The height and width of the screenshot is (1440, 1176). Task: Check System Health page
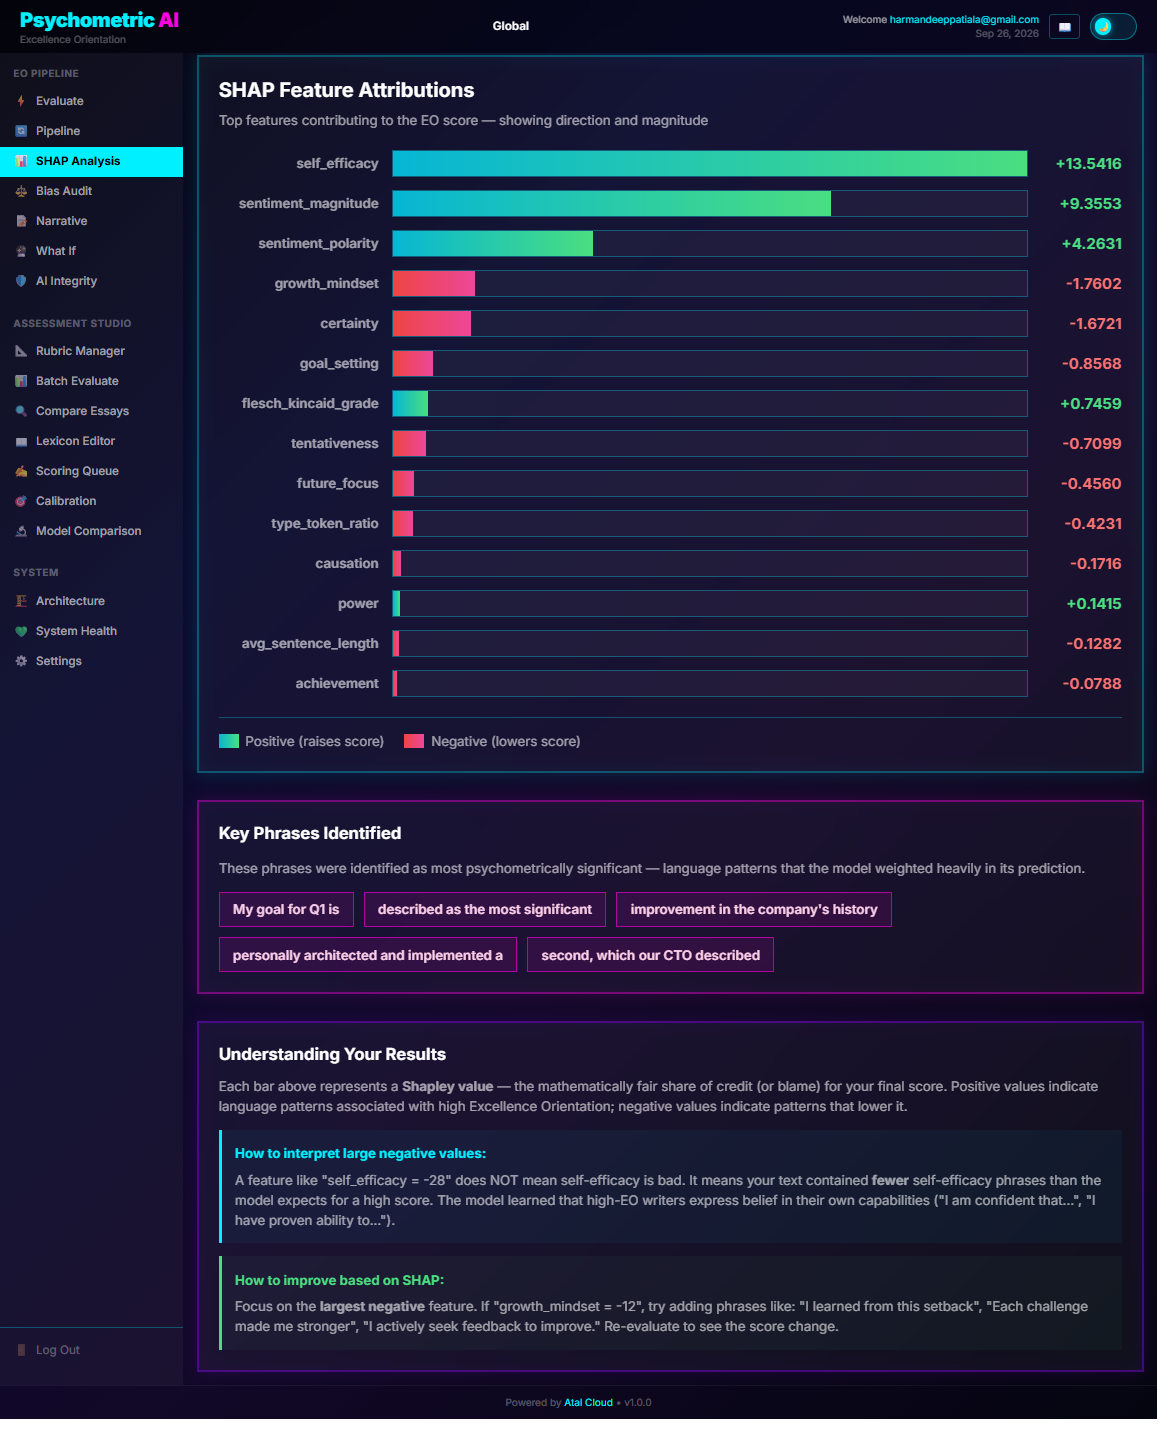point(91,631)
